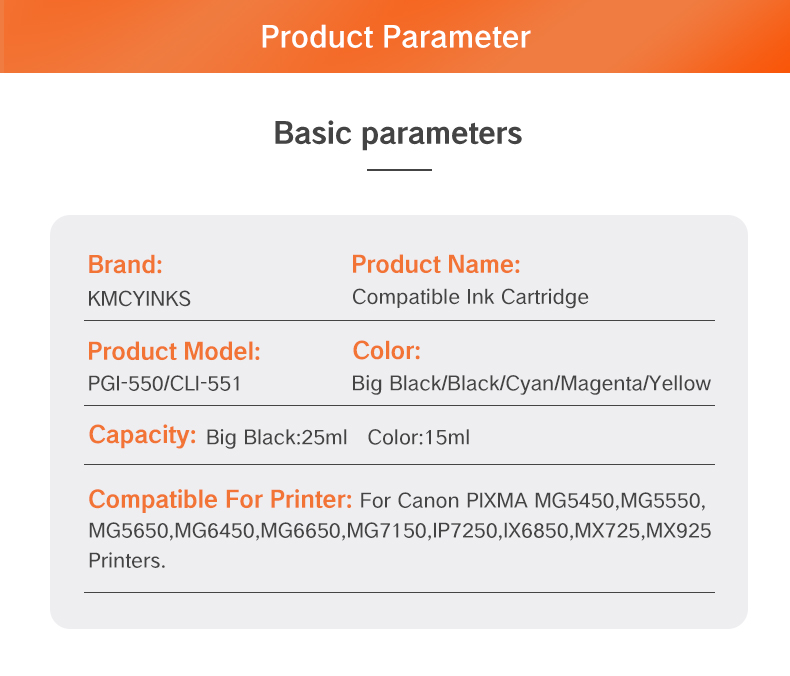Select the Big Black/Black/Cyan/Magenta/Yellow color list
790x676 pixels.
tap(531, 383)
